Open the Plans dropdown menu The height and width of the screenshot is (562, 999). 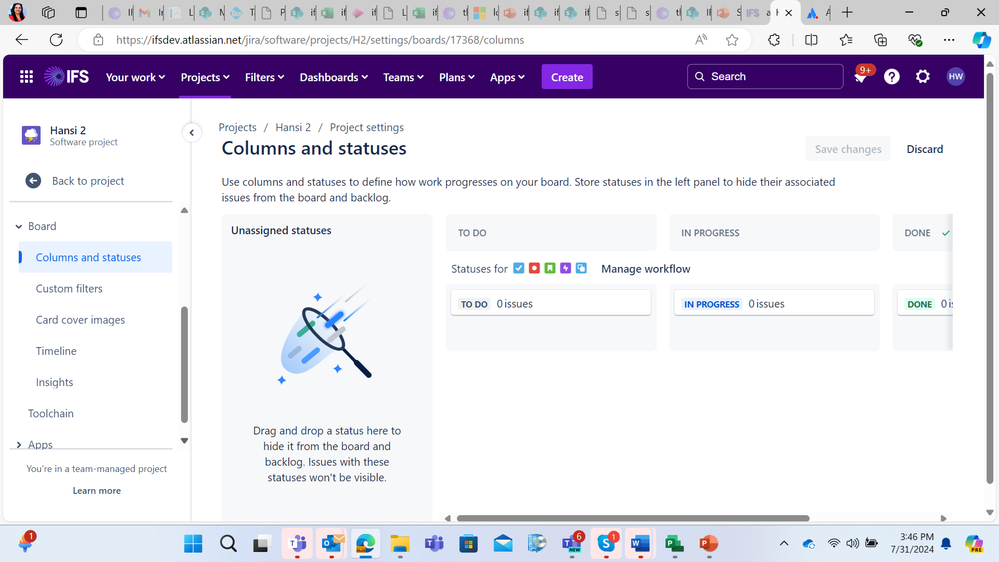pos(457,77)
